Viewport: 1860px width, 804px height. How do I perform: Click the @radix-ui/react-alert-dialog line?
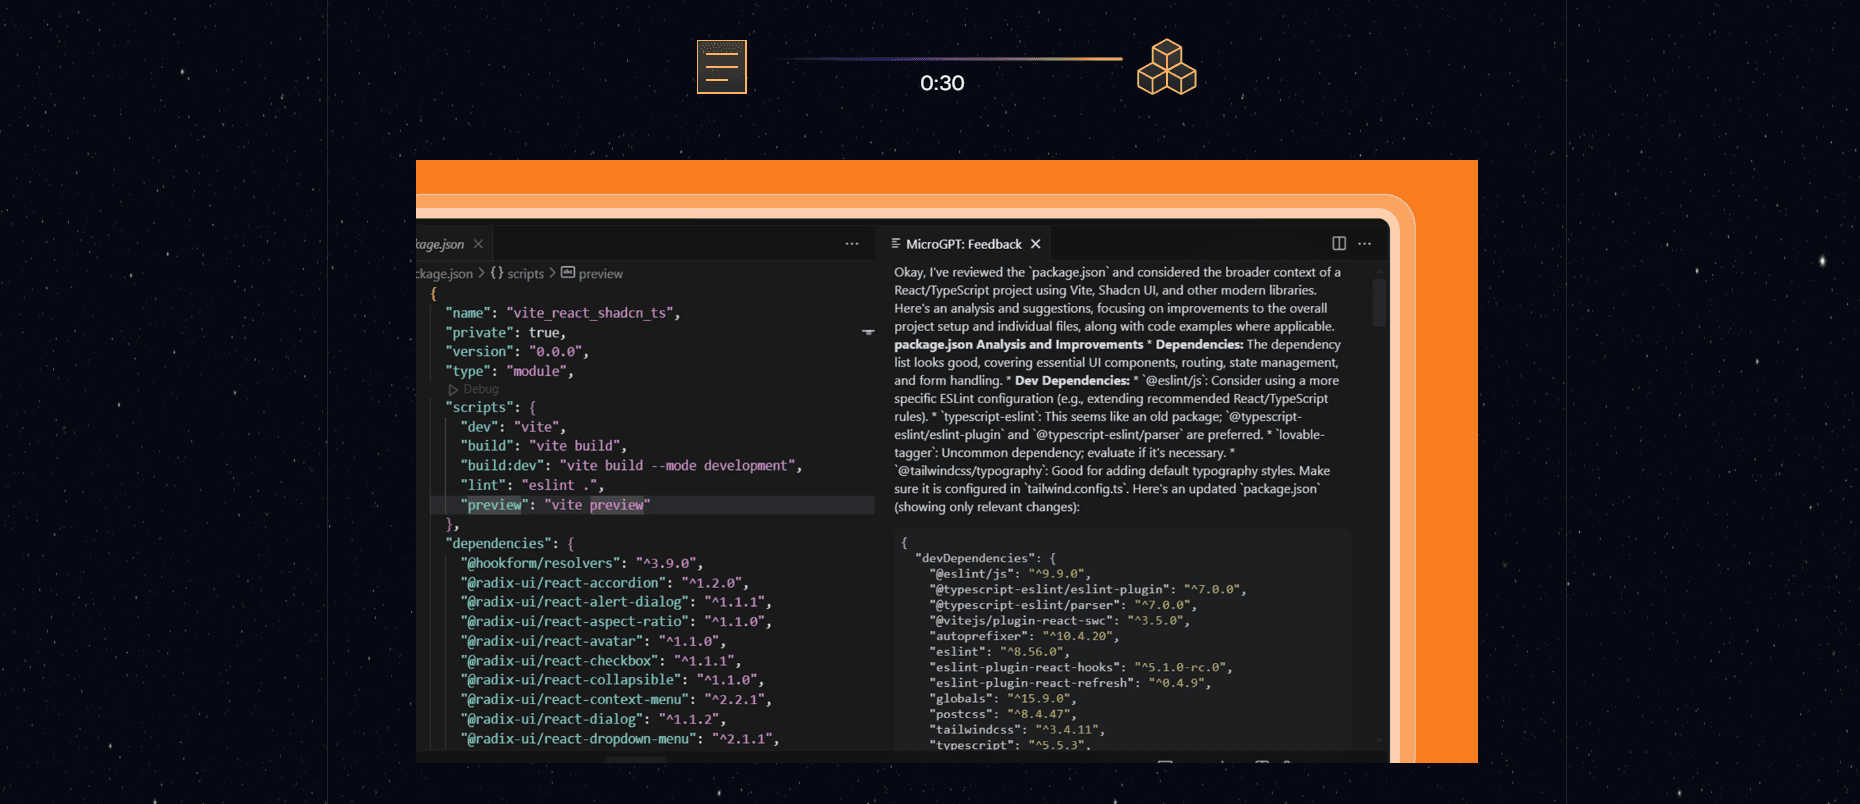(616, 602)
